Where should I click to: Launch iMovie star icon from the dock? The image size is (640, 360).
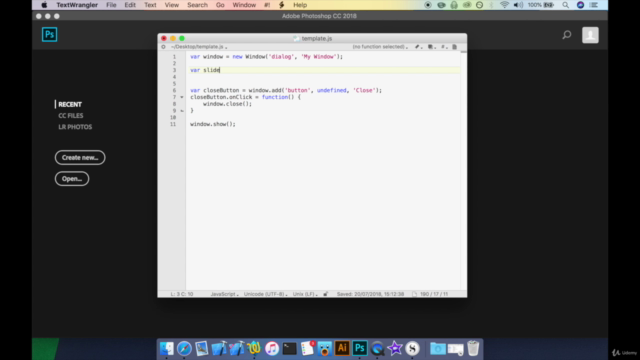click(x=395, y=349)
